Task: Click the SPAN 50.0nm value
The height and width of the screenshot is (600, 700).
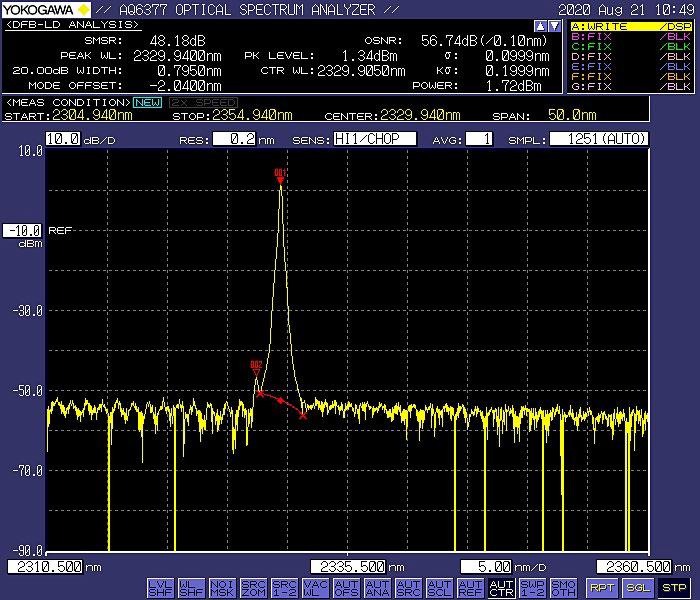Action: click(x=572, y=115)
